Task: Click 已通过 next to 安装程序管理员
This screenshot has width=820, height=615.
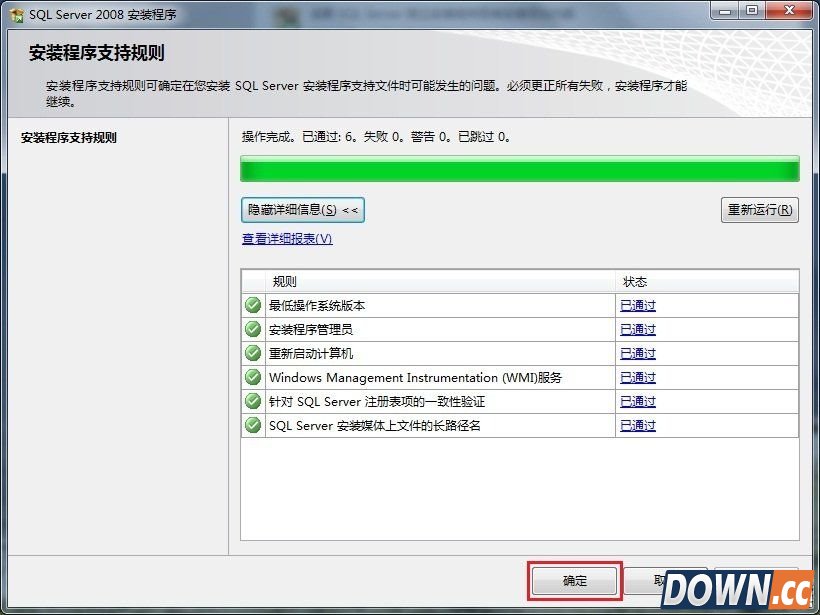Action: click(x=637, y=329)
